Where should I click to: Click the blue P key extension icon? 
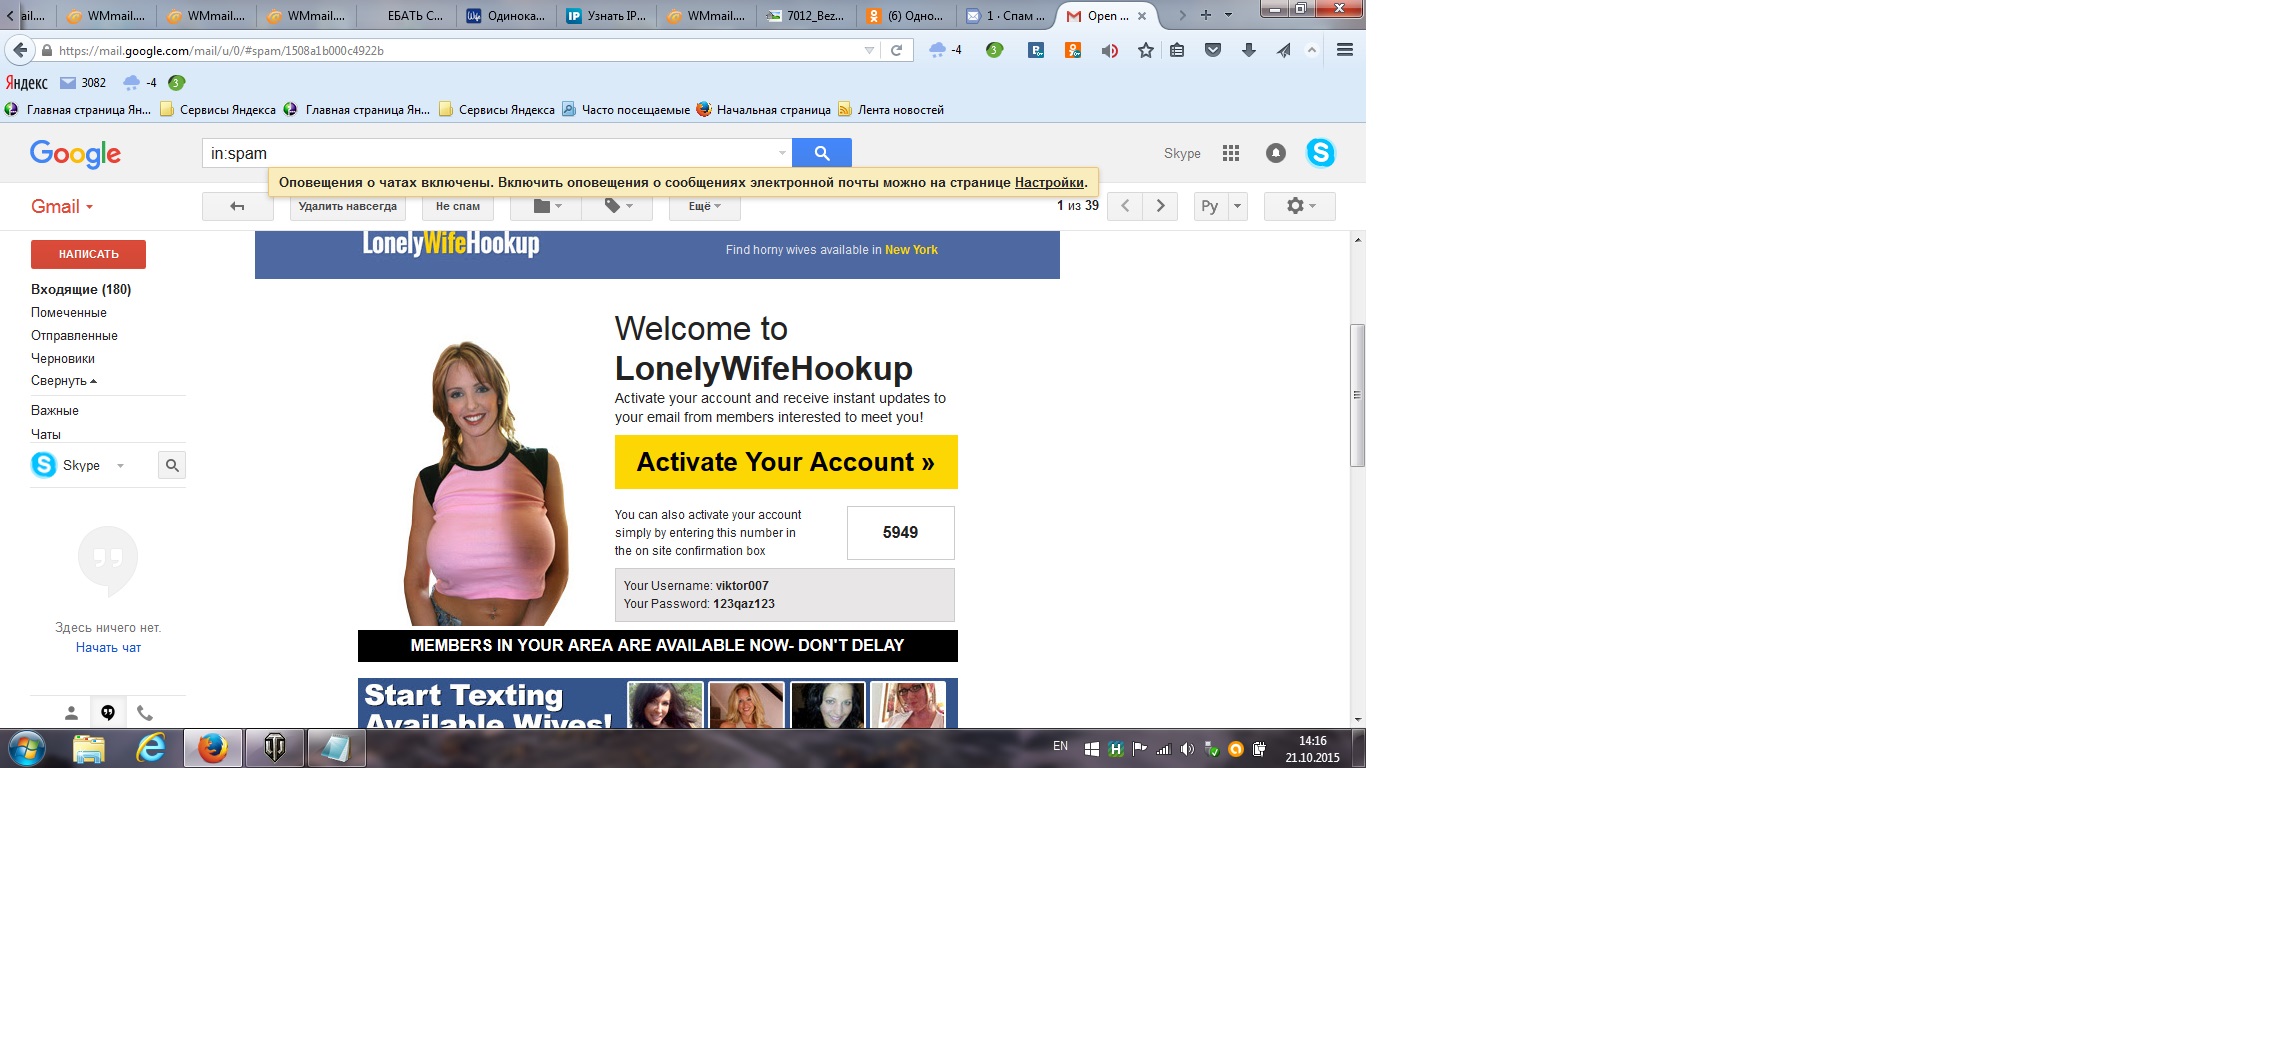click(1036, 50)
